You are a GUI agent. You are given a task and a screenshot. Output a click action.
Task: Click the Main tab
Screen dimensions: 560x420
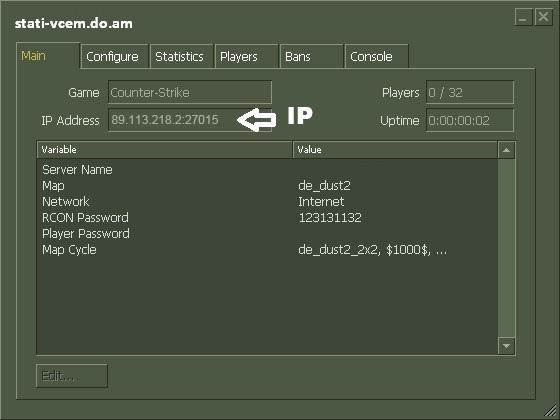pyautogui.click(x=48, y=56)
